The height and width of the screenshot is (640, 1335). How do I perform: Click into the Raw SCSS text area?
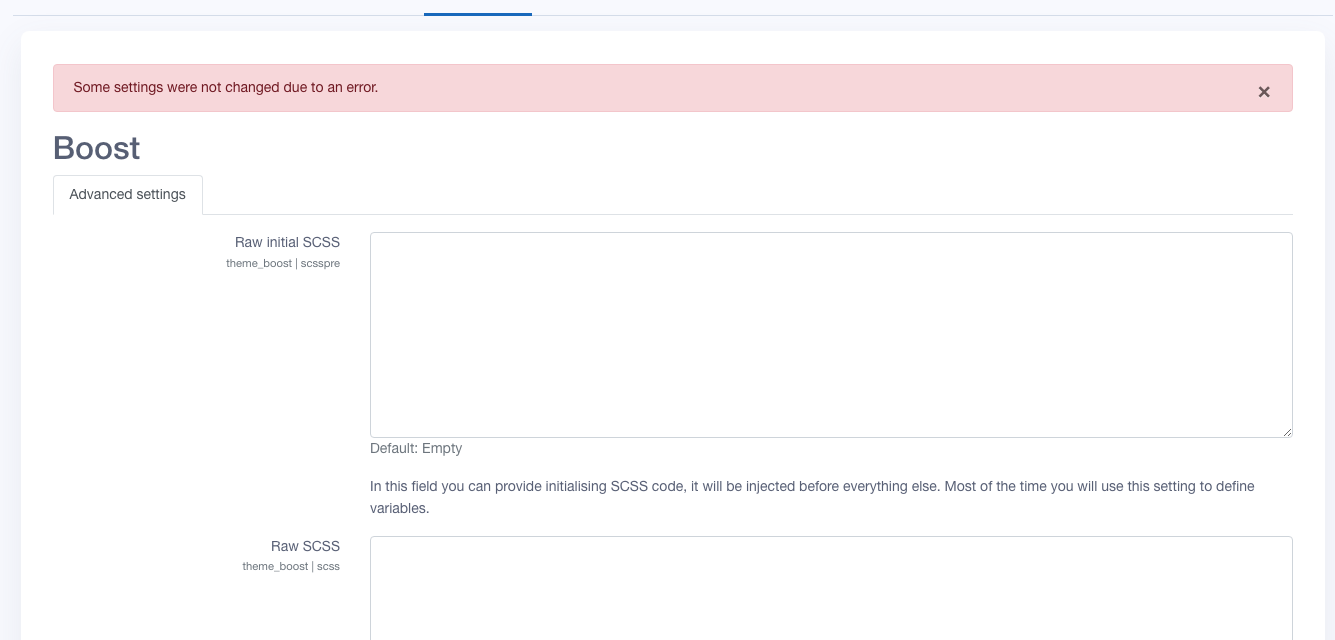click(831, 588)
